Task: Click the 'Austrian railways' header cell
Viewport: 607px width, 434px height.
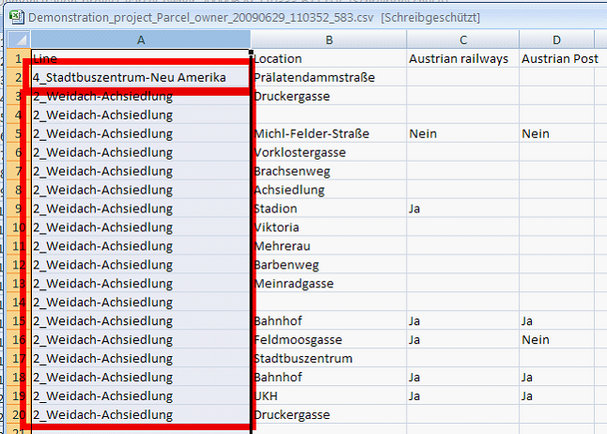Action: pyautogui.click(x=463, y=58)
